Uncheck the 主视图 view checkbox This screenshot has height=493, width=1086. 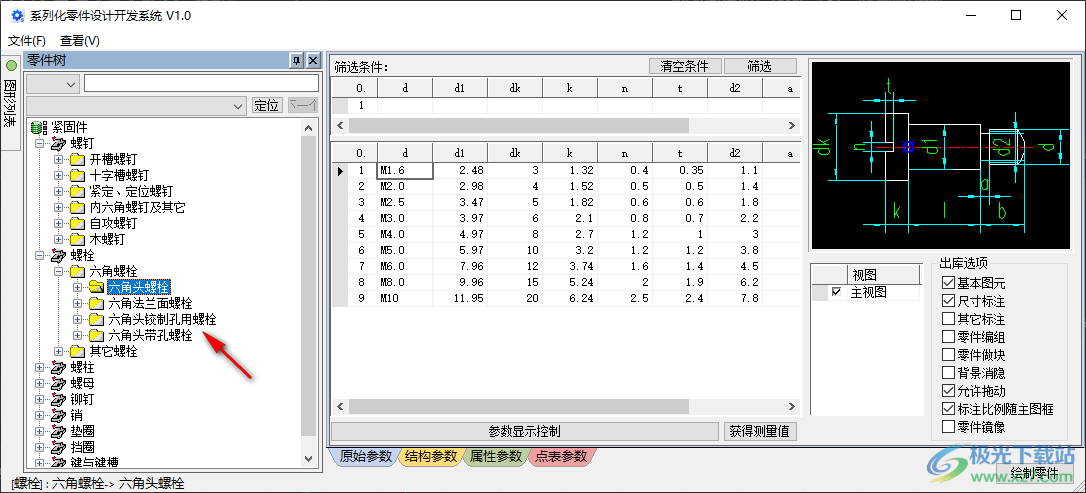tap(837, 293)
